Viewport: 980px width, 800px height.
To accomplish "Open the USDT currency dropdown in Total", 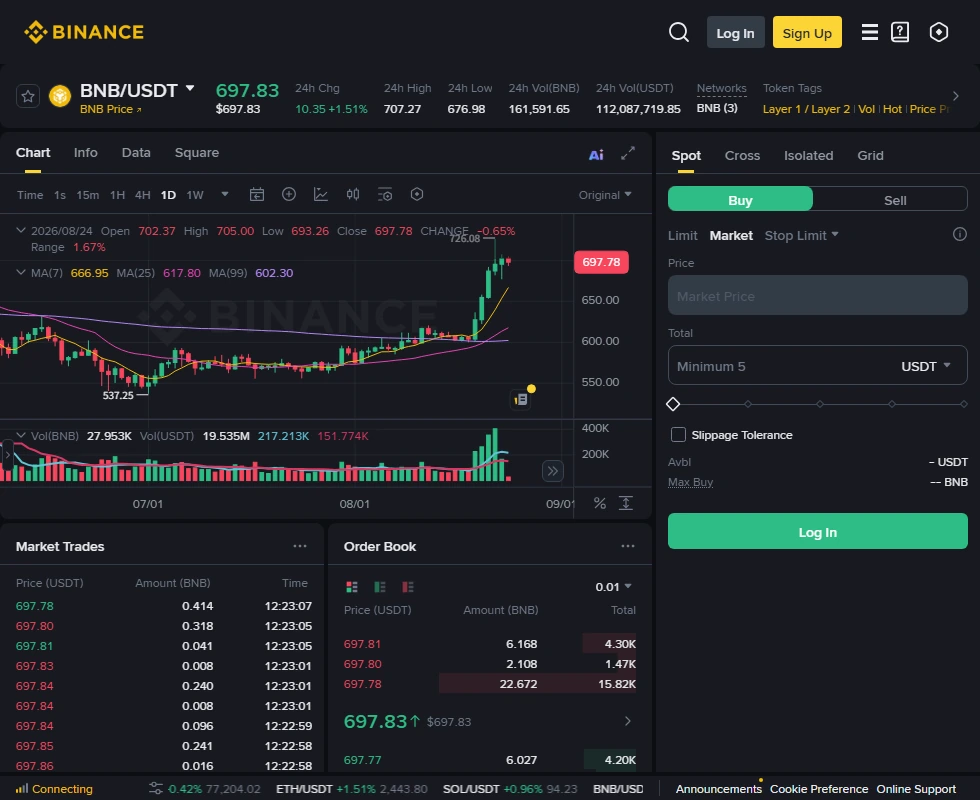I will tap(926, 366).
